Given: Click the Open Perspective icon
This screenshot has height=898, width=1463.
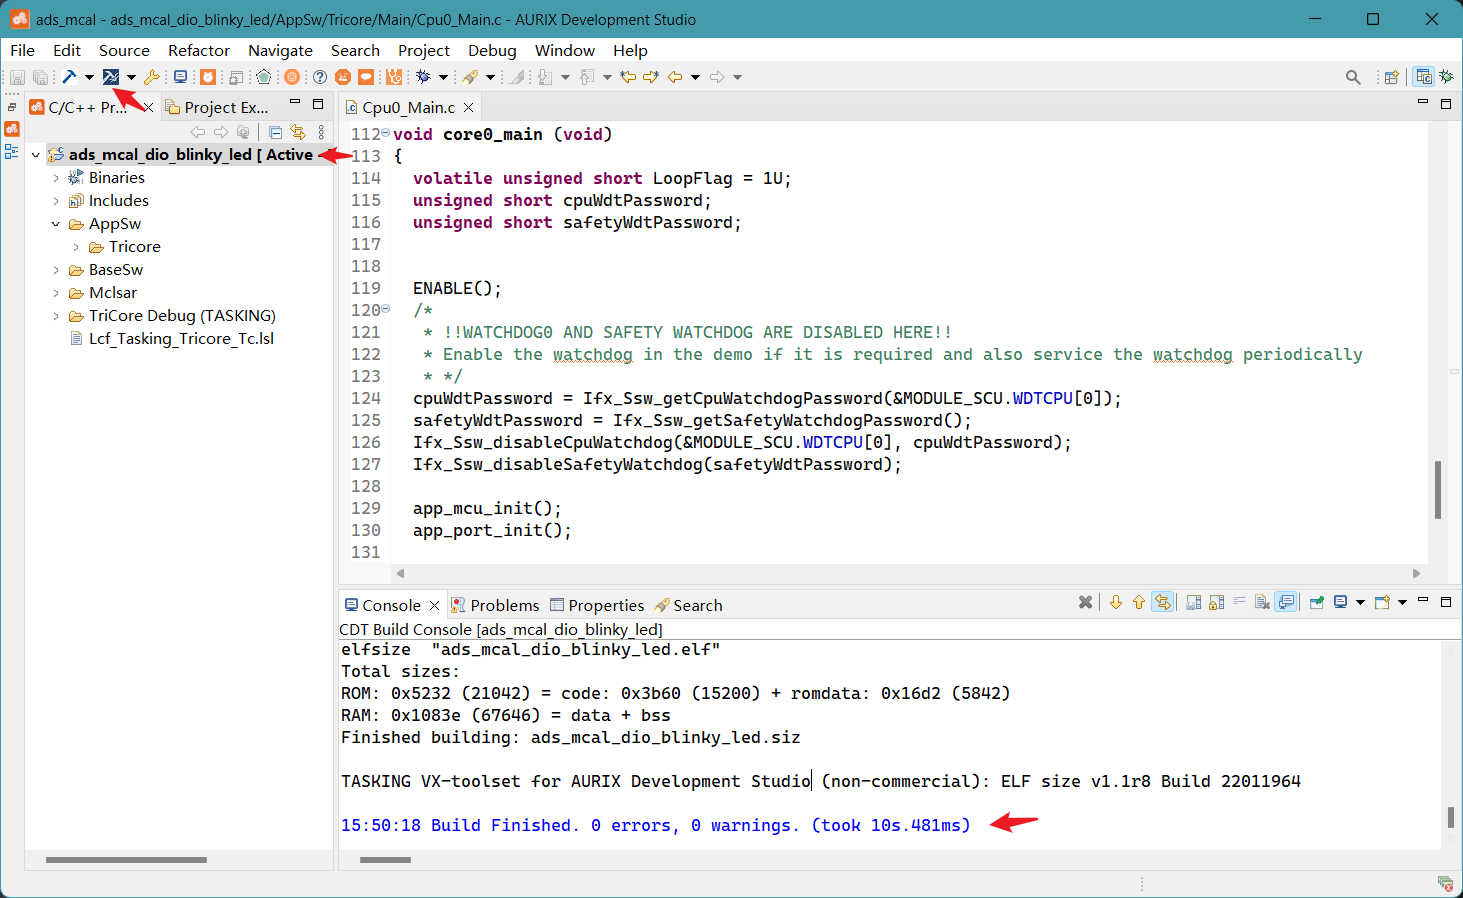Looking at the screenshot, I should [x=1391, y=77].
